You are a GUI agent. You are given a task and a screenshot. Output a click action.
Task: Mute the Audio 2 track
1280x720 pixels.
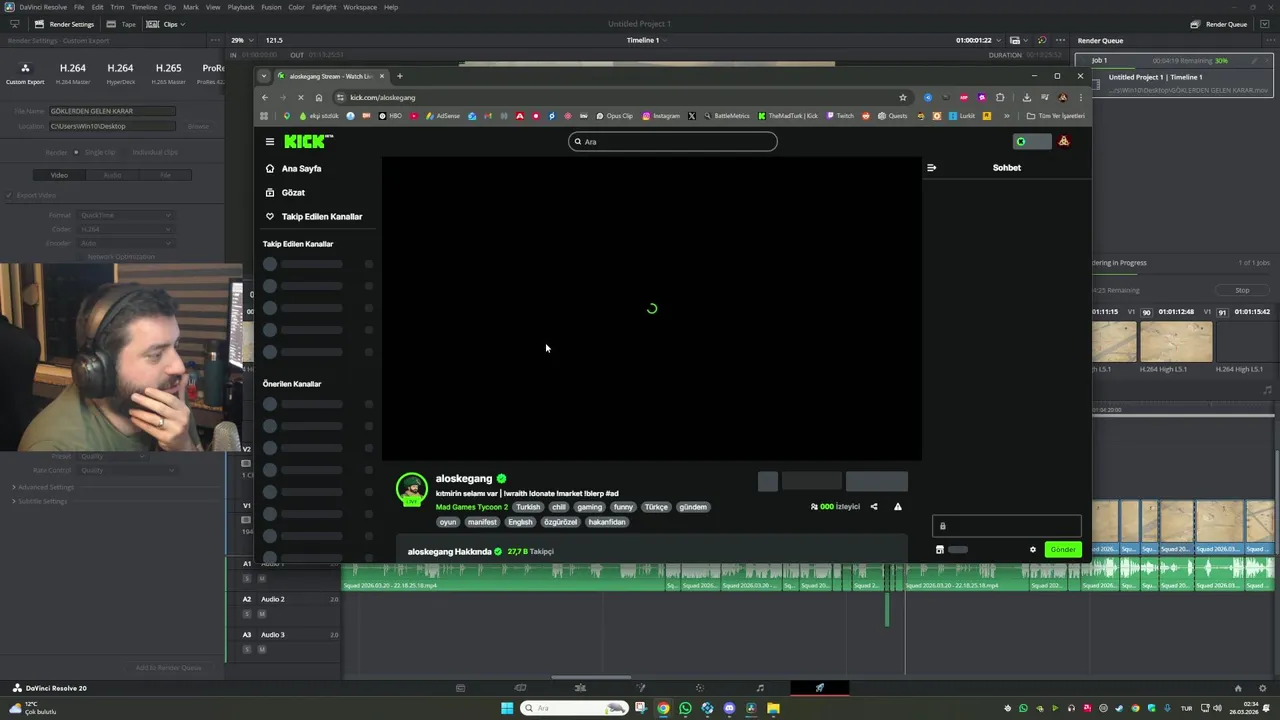pos(262,614)
